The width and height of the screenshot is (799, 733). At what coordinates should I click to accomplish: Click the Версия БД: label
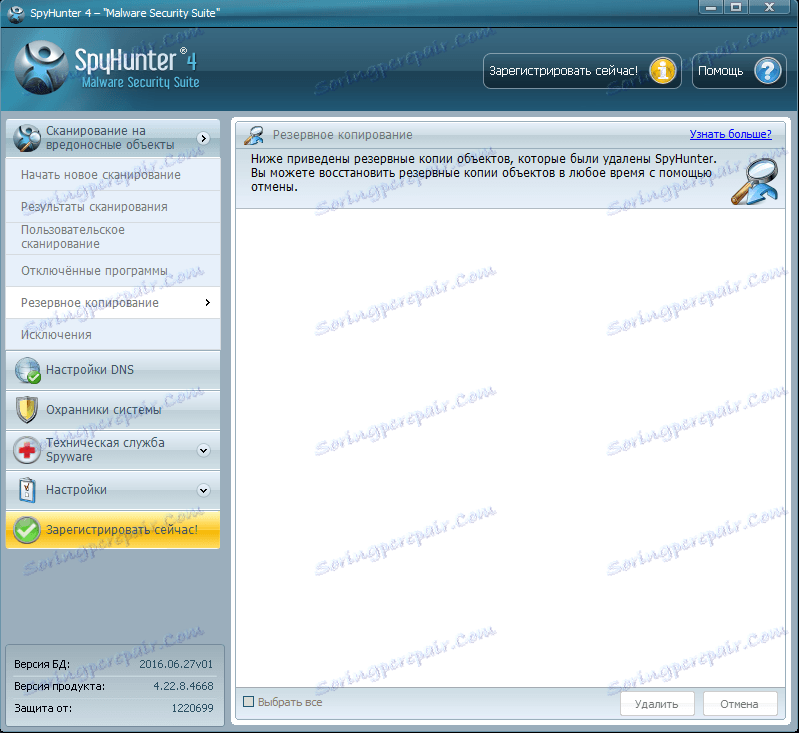tap(42, 664)
